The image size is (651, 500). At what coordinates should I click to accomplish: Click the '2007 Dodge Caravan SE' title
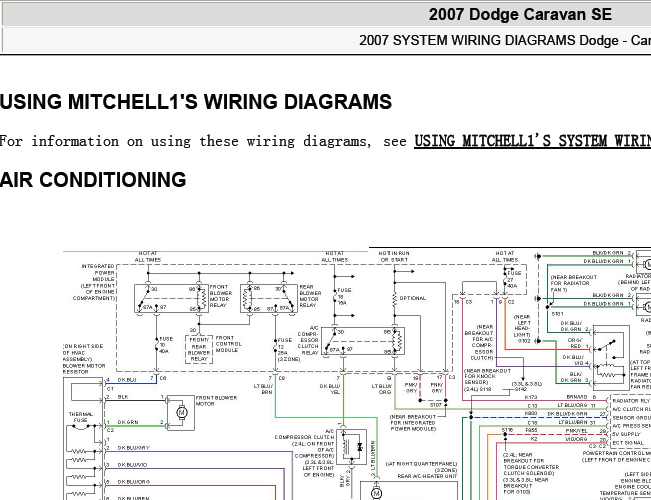(520, 15)
